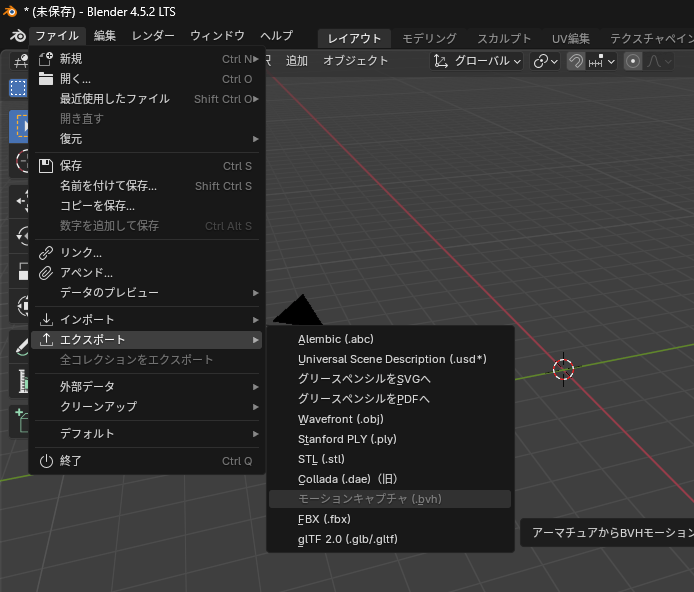Open the snapping options dropdown
This screenshot has width=694, height=592.
(602, 61)
